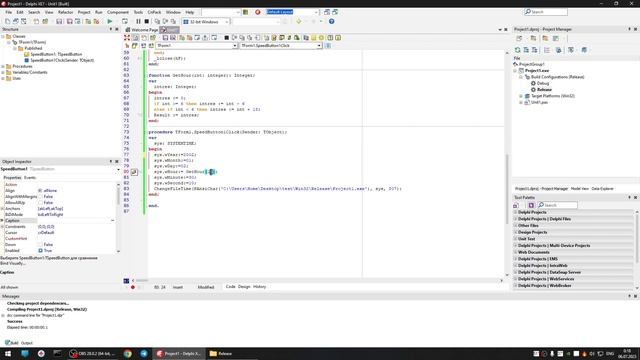Click the IDE search box at top right
This screenshot has width=640, height=360.
[546, 12]
